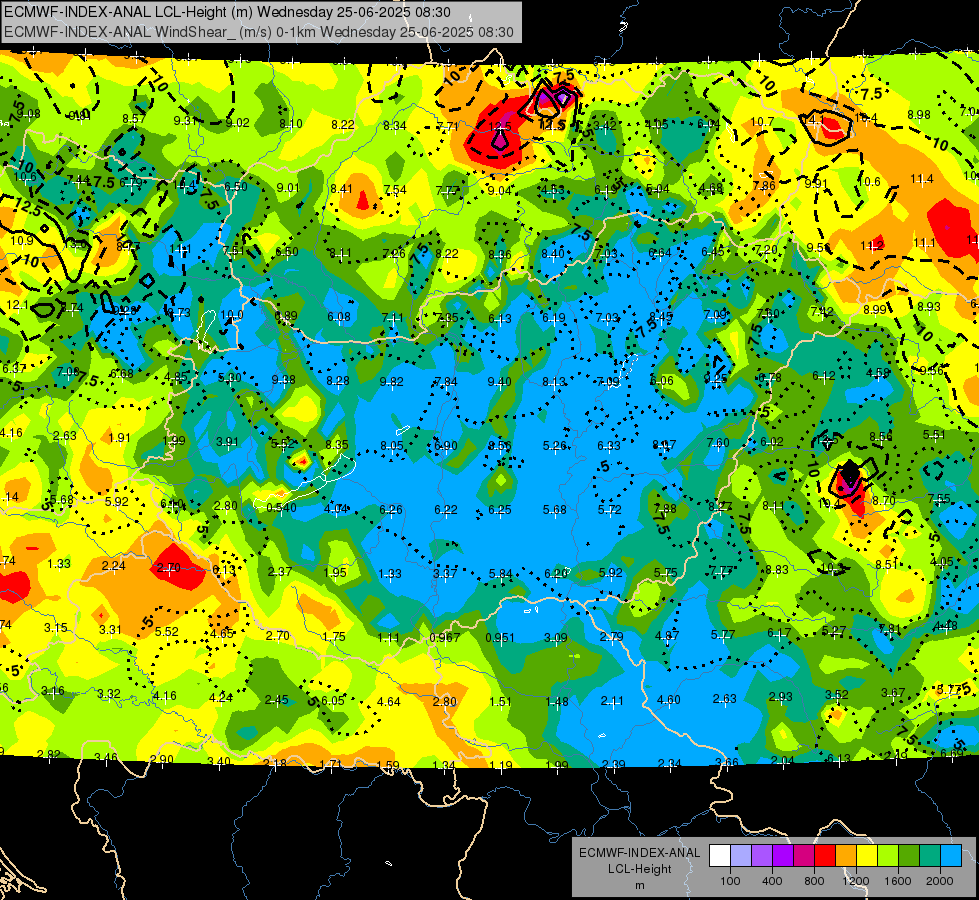The image size is (979, 900).
Task: Click the grid value 5.77
Action: coord(723,635)
